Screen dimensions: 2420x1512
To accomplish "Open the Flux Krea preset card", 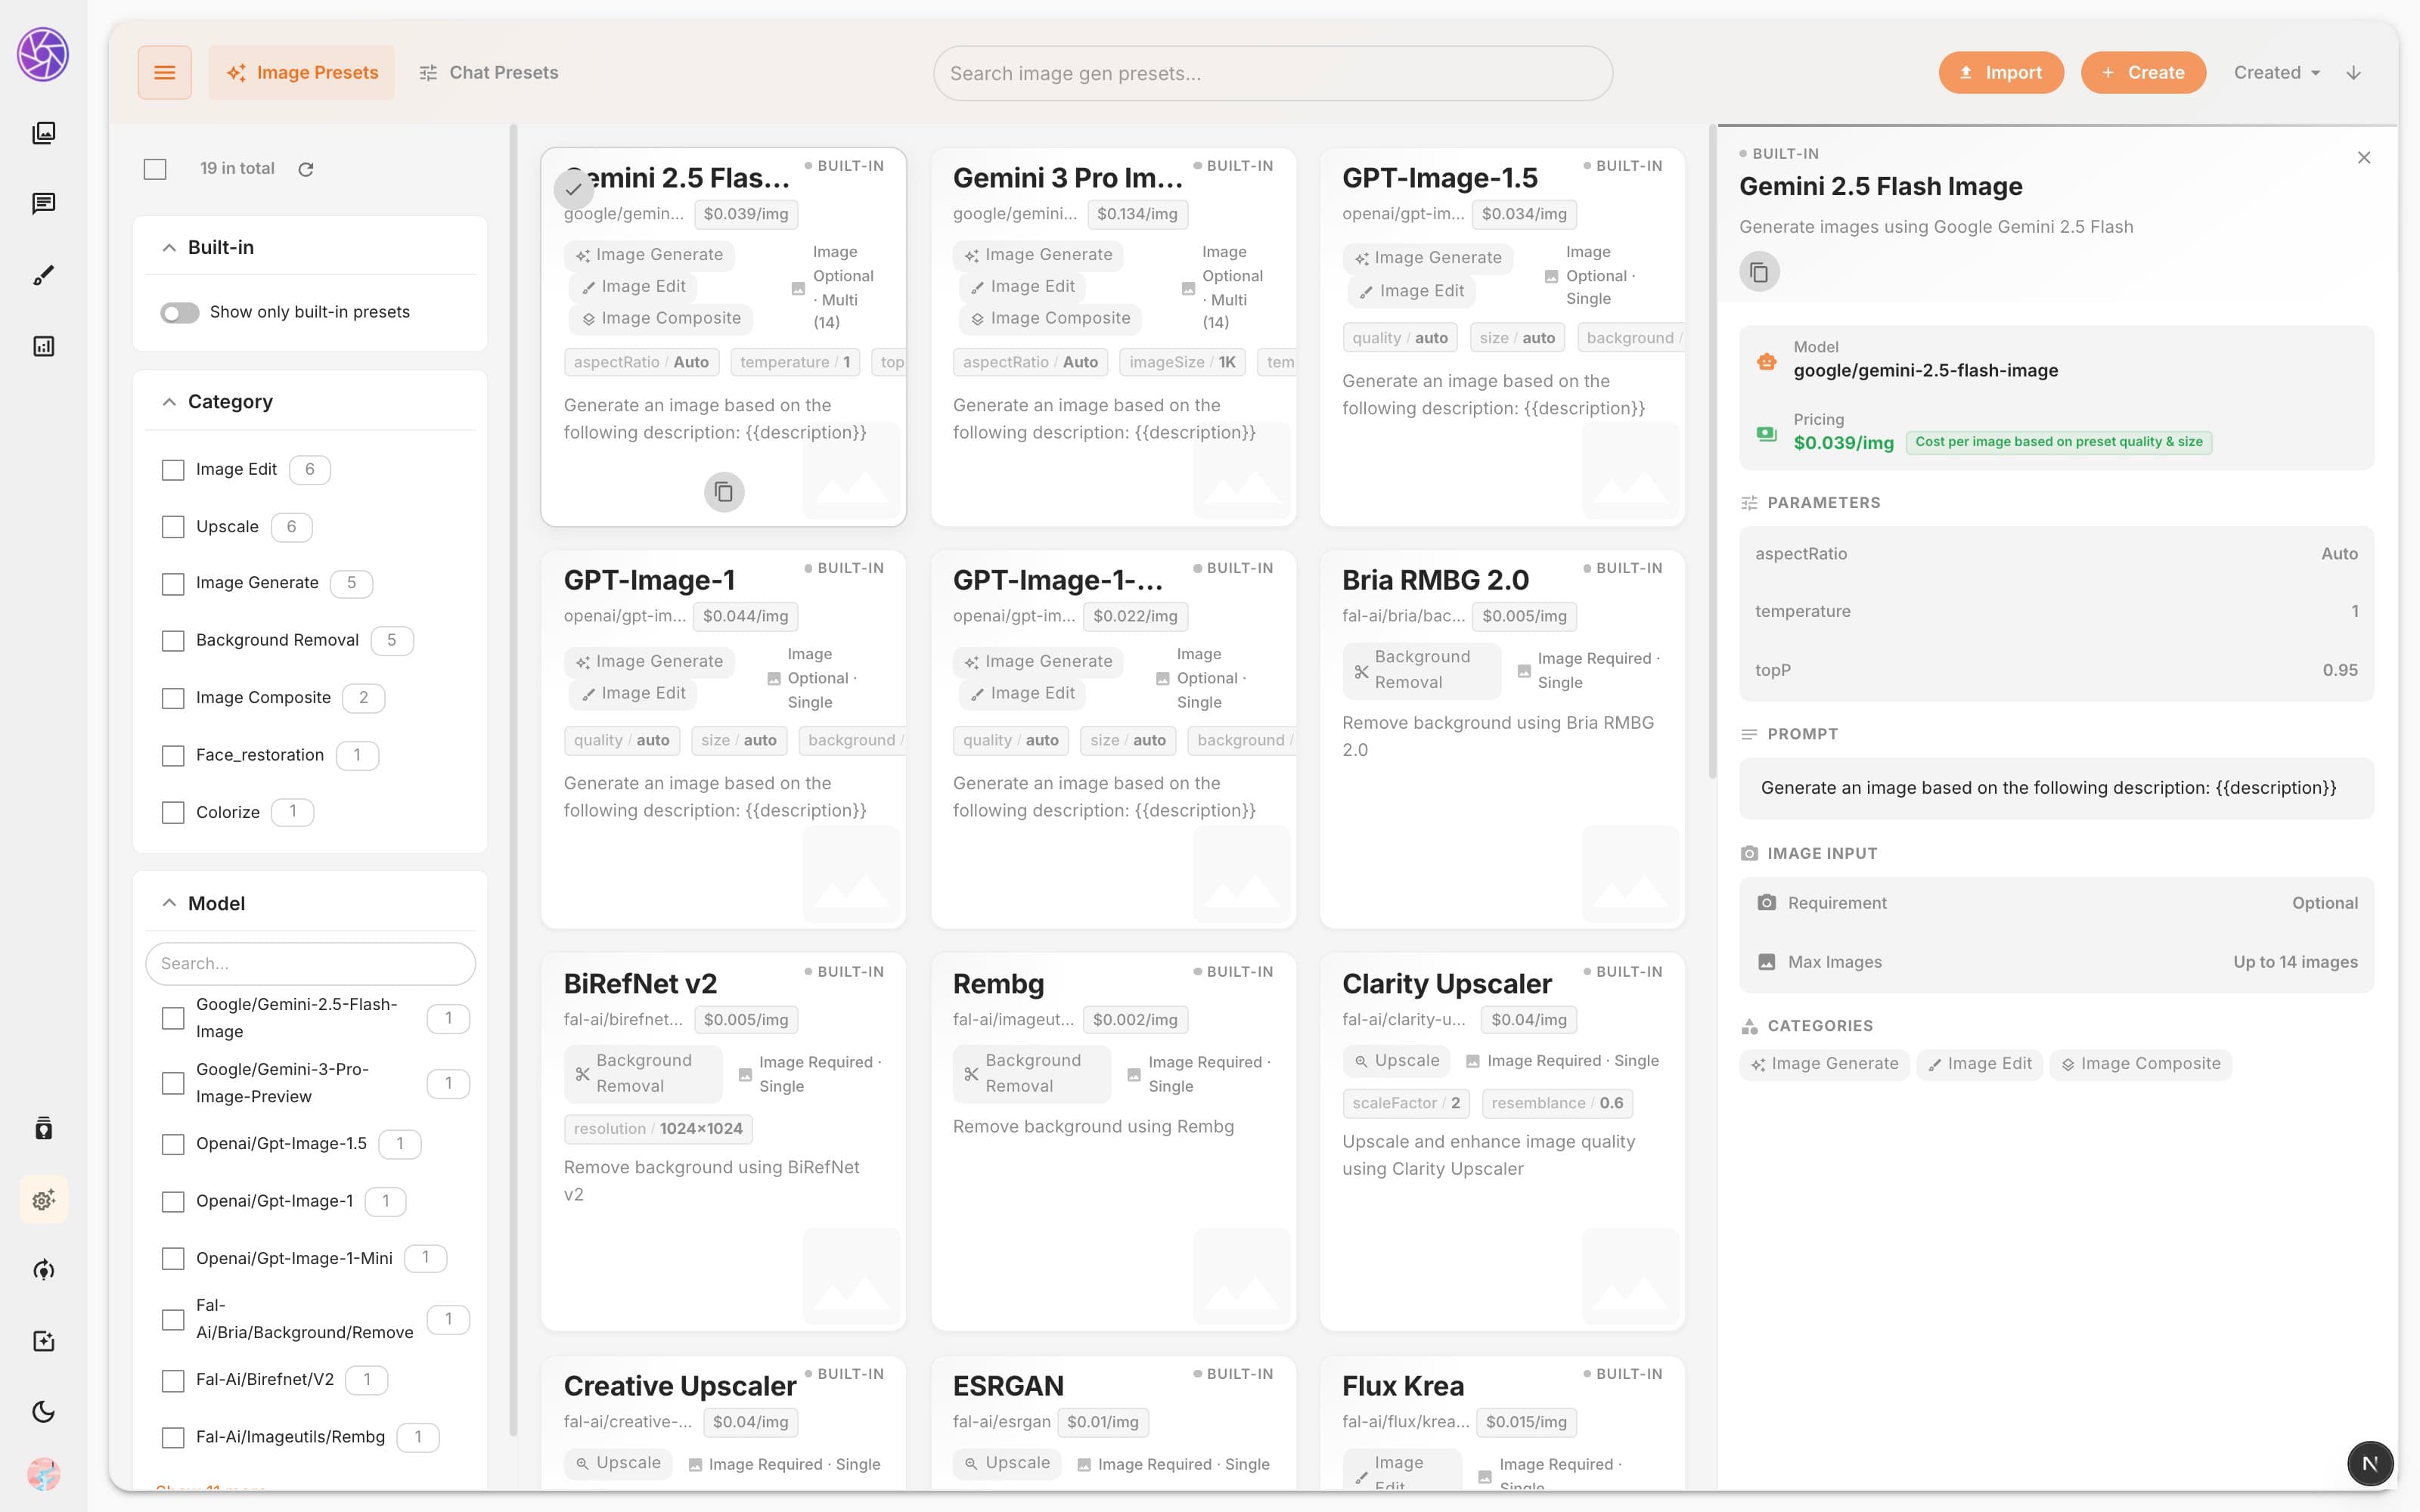I will pyautogui.click(x=1502, y=1423).
